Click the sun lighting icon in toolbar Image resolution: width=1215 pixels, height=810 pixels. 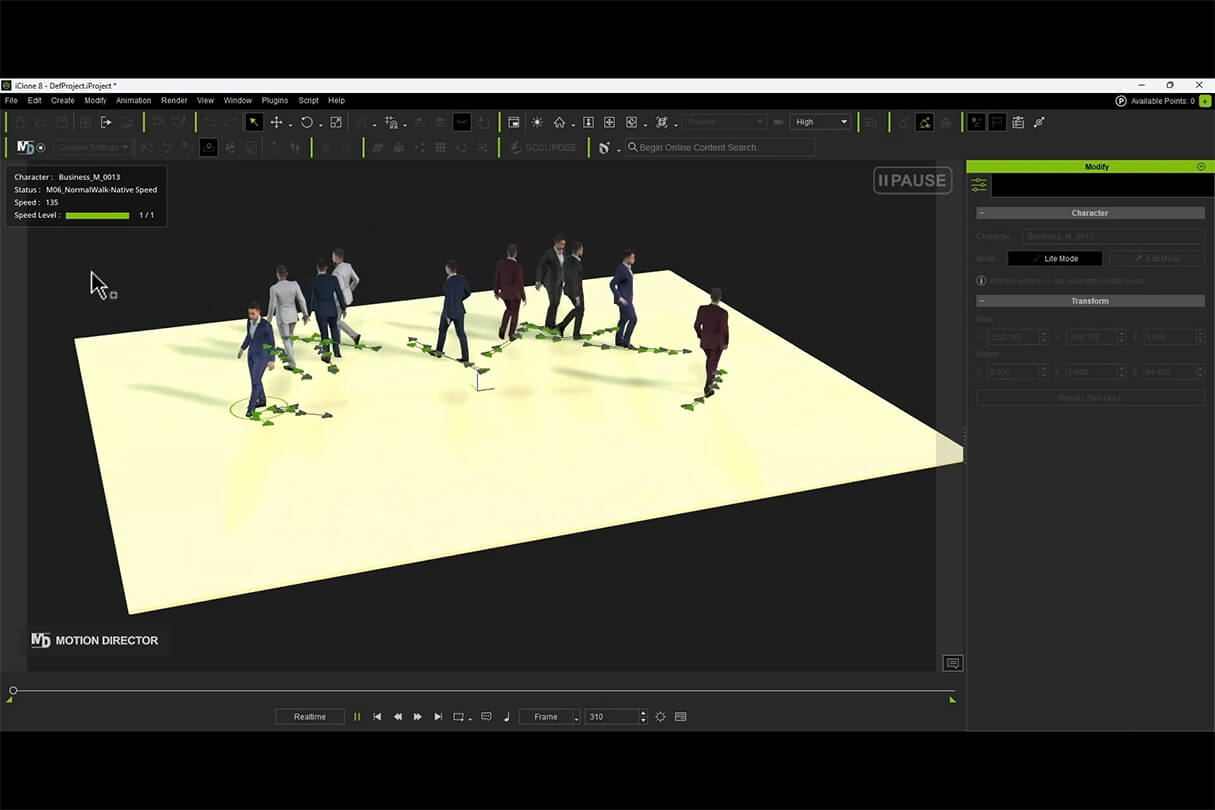coord(537,122)
